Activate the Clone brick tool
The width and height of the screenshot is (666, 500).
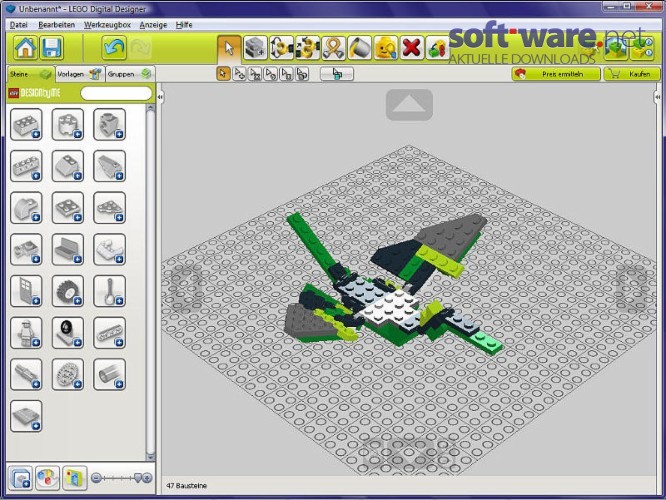pos(255,48)
